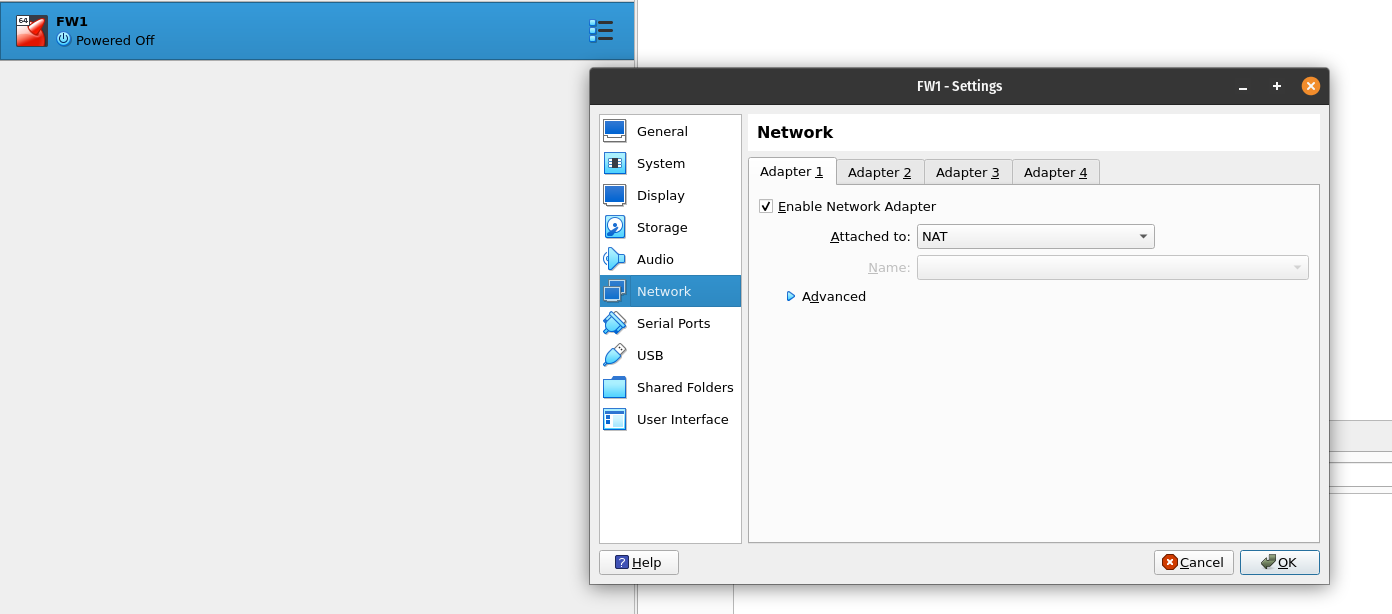The width and height of the screenshot is (1392, 614).
Task: Switch to the Adapter 1 tab
Action: point(791,171)
